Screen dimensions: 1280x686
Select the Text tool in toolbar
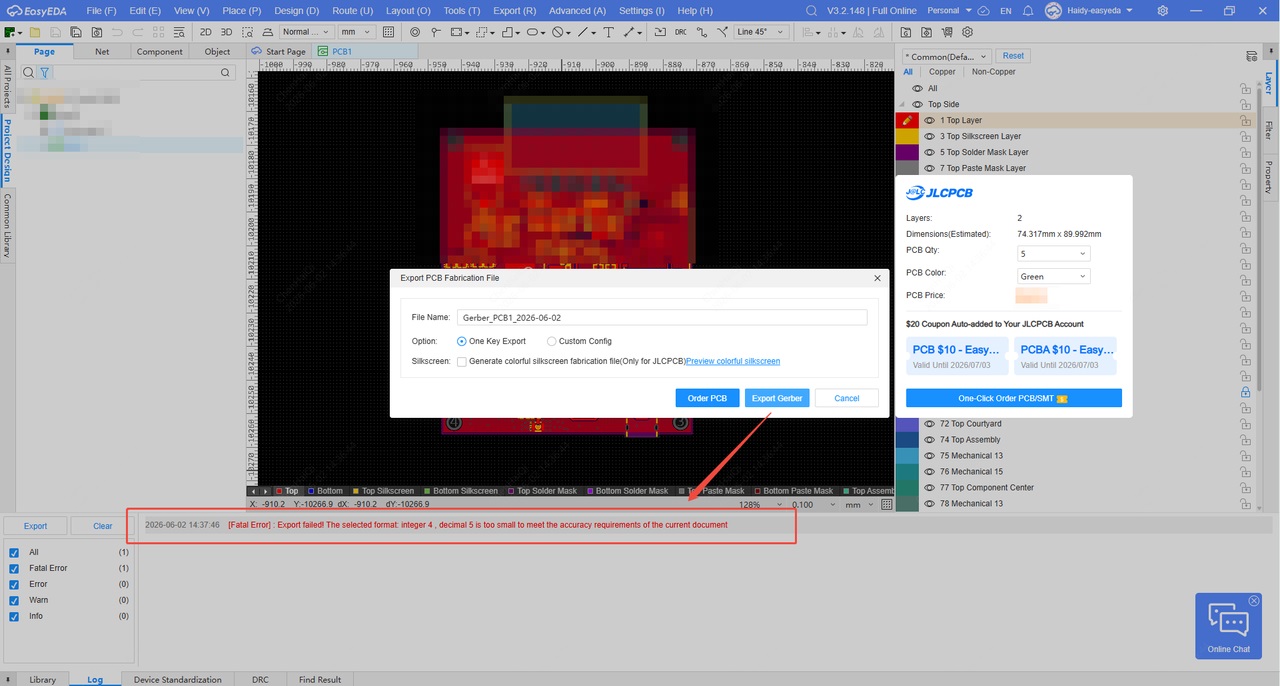coord(608,32)
